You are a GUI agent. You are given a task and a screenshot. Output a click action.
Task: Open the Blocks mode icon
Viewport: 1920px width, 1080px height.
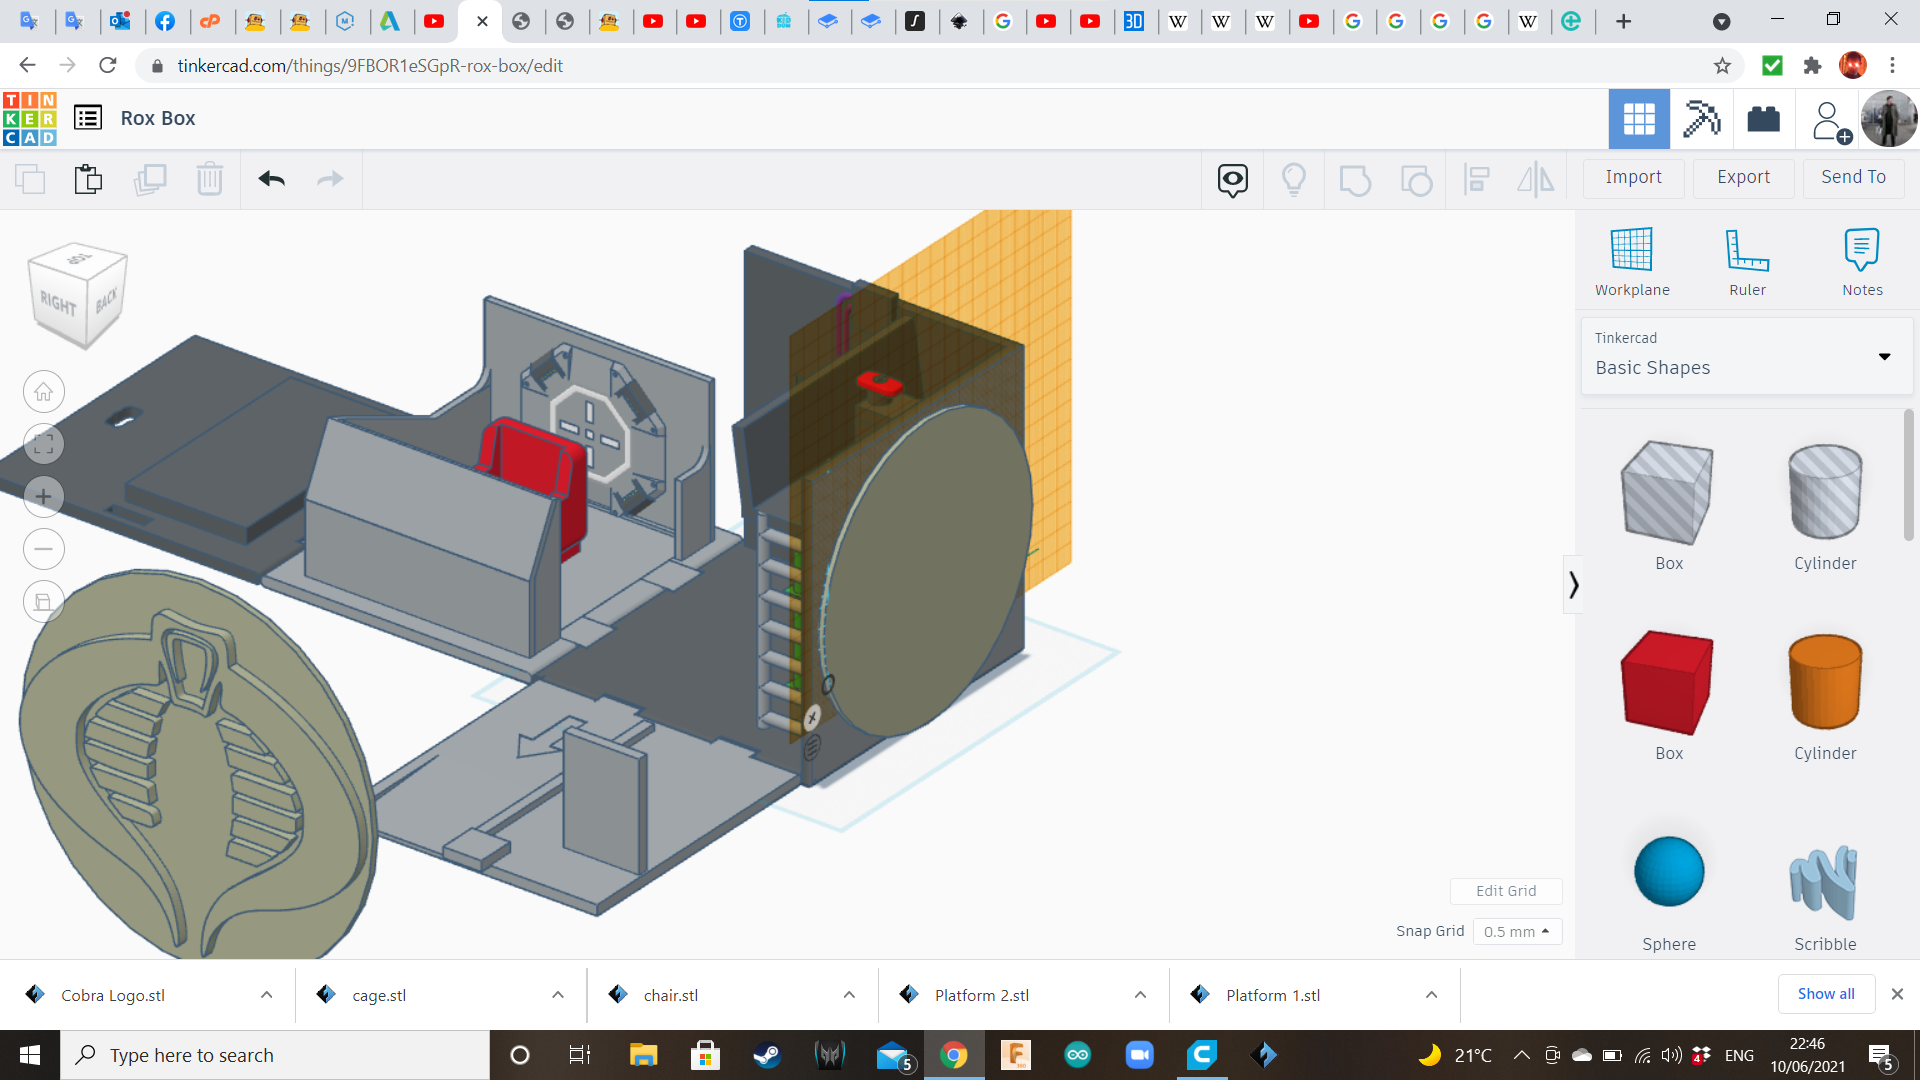tap(1701, 119)
